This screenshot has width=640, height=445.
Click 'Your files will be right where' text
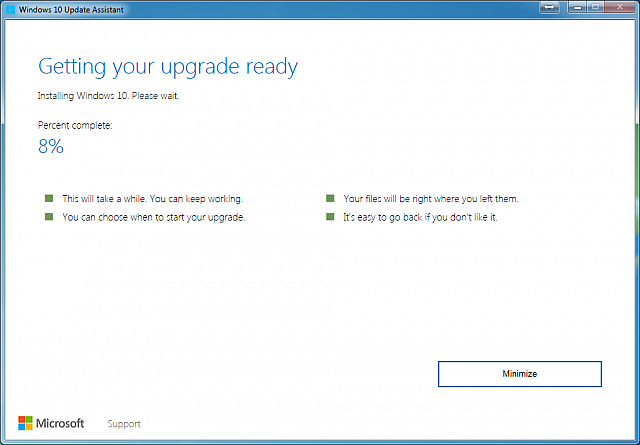point(431,199)
